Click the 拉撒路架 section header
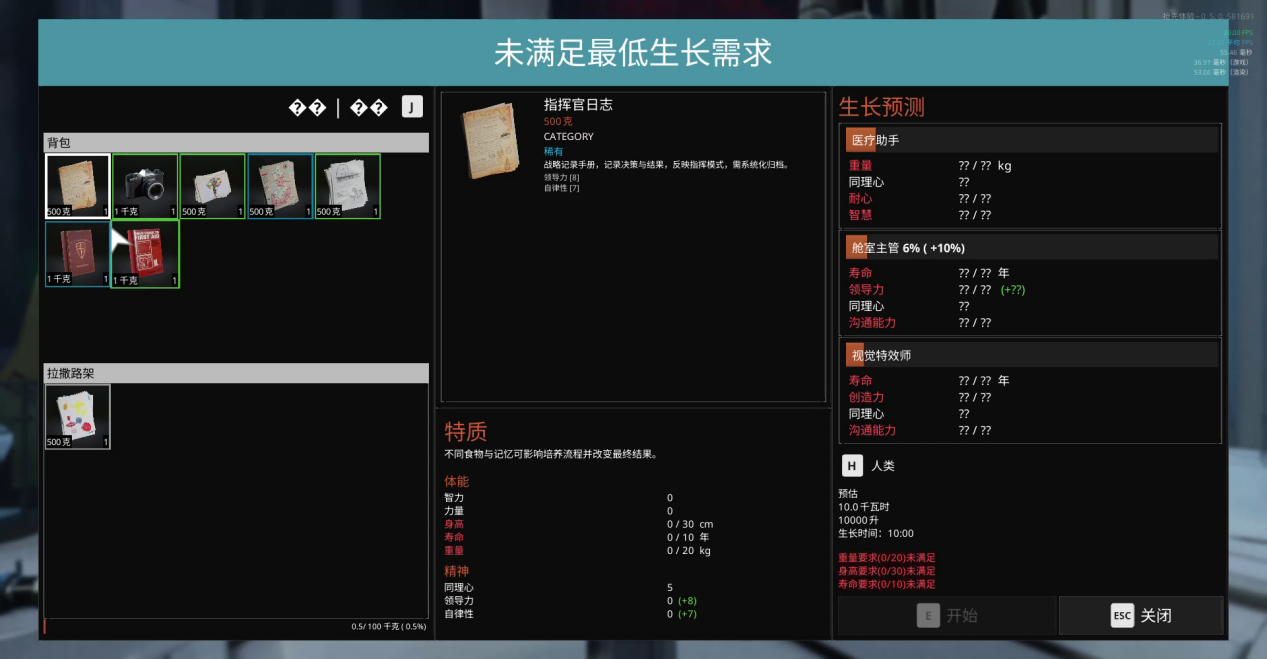This screenshot has width=1267, height=659. 236,373
